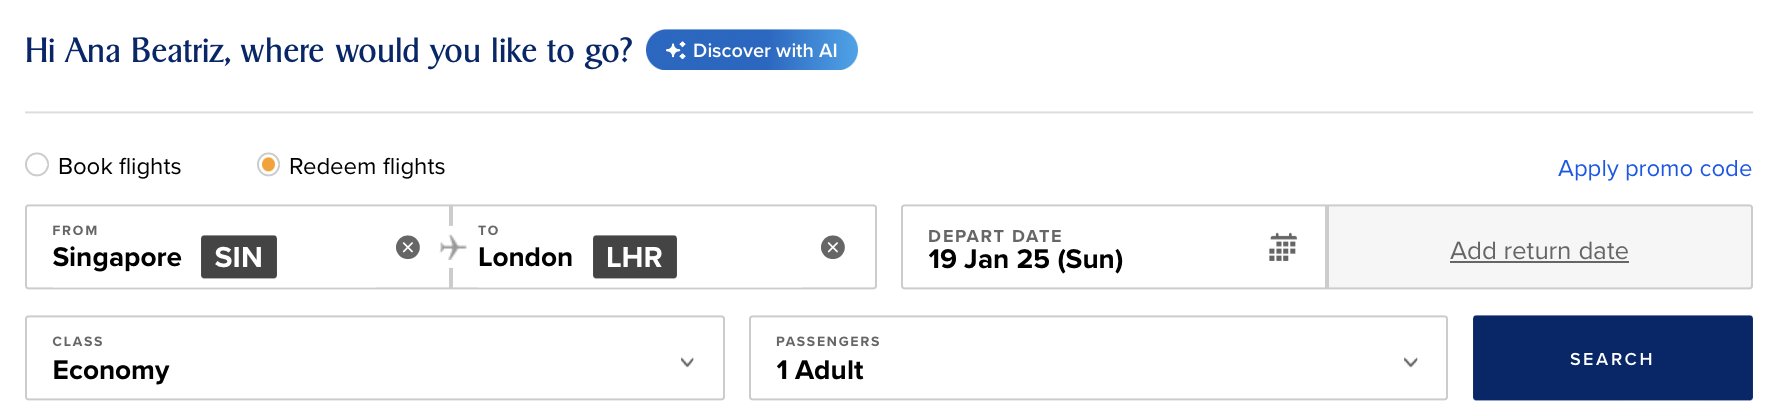The image size is (1778, 416).
Task: Click the SIN airport code badge
Action: coord(239,257)
